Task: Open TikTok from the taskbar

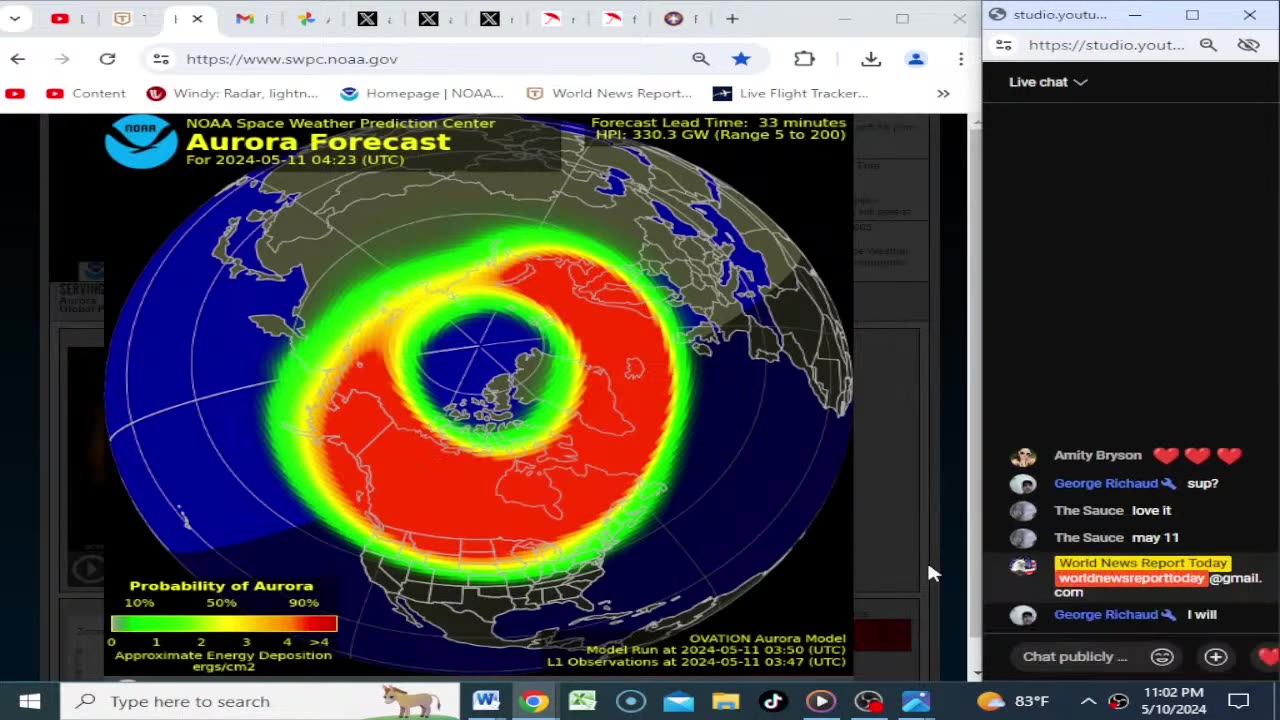Action: tap(773, 701)
